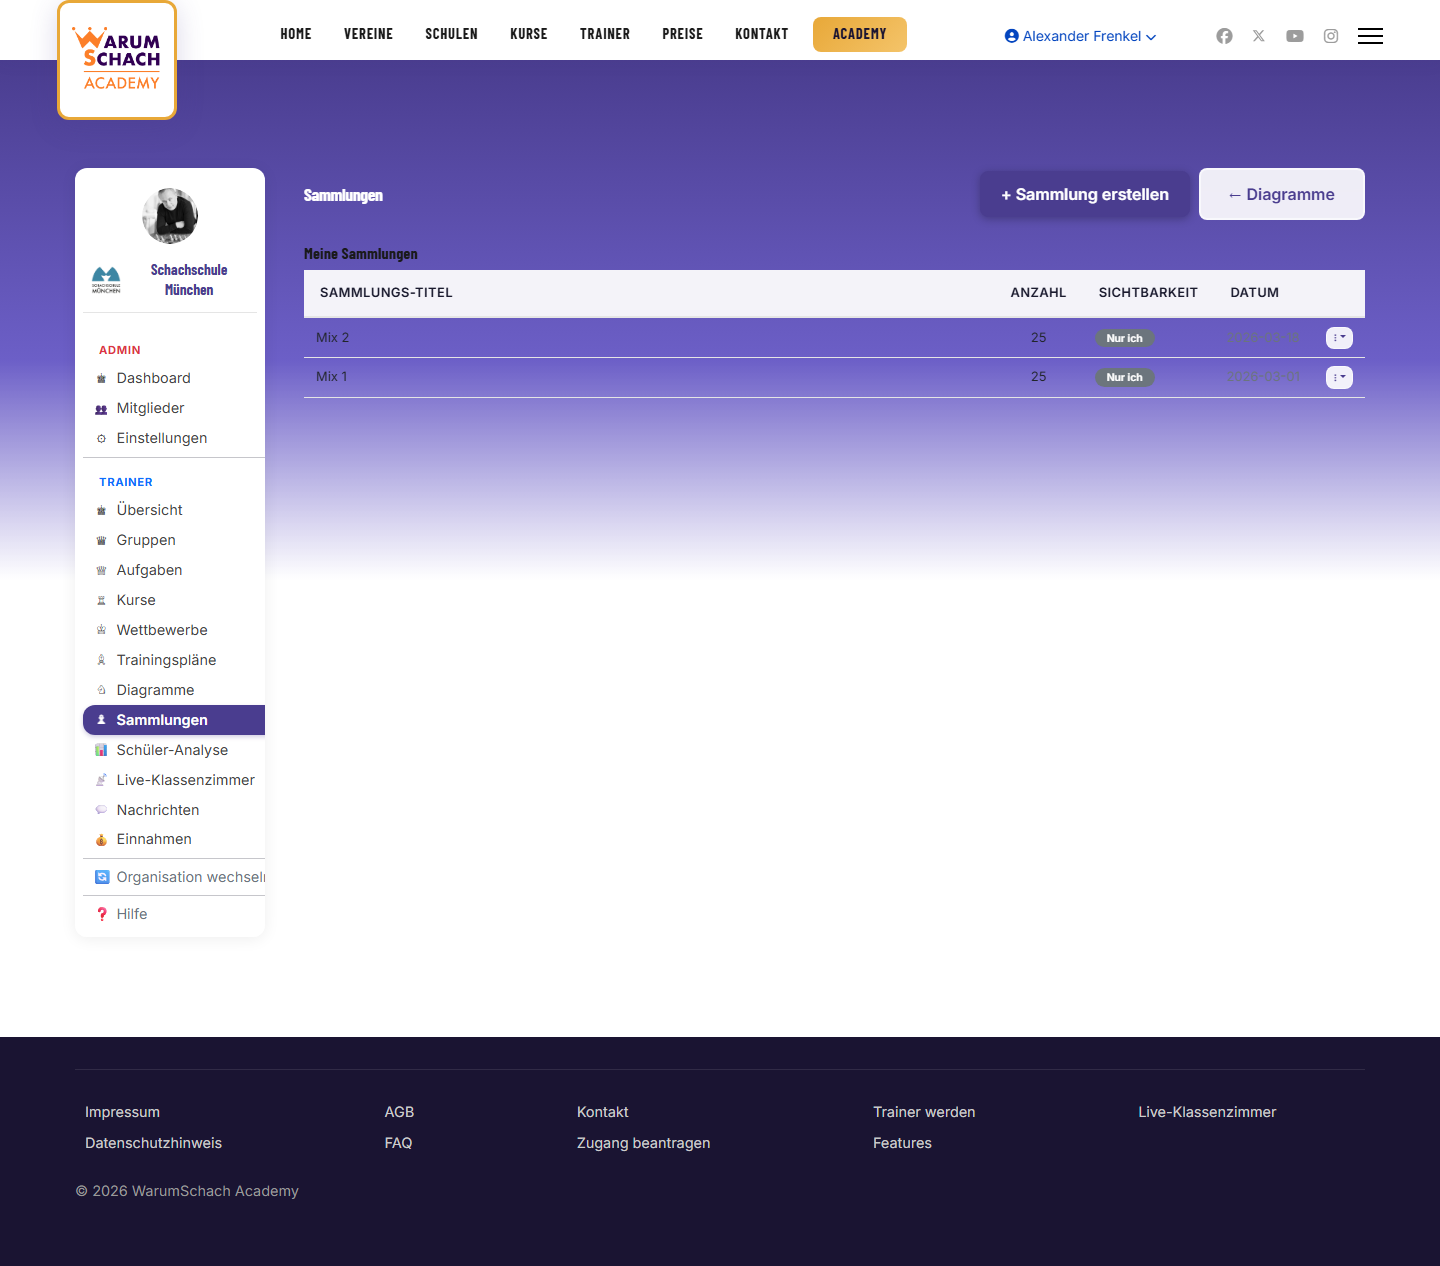
Task: Open Hilfe in the sidebar
Action: (x=131, y=914)
